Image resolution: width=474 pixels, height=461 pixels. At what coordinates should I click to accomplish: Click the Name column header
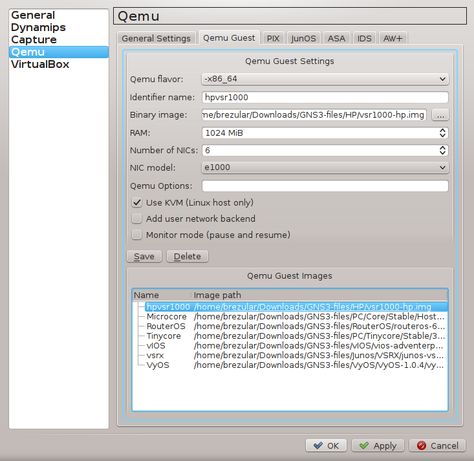point(162,295)
